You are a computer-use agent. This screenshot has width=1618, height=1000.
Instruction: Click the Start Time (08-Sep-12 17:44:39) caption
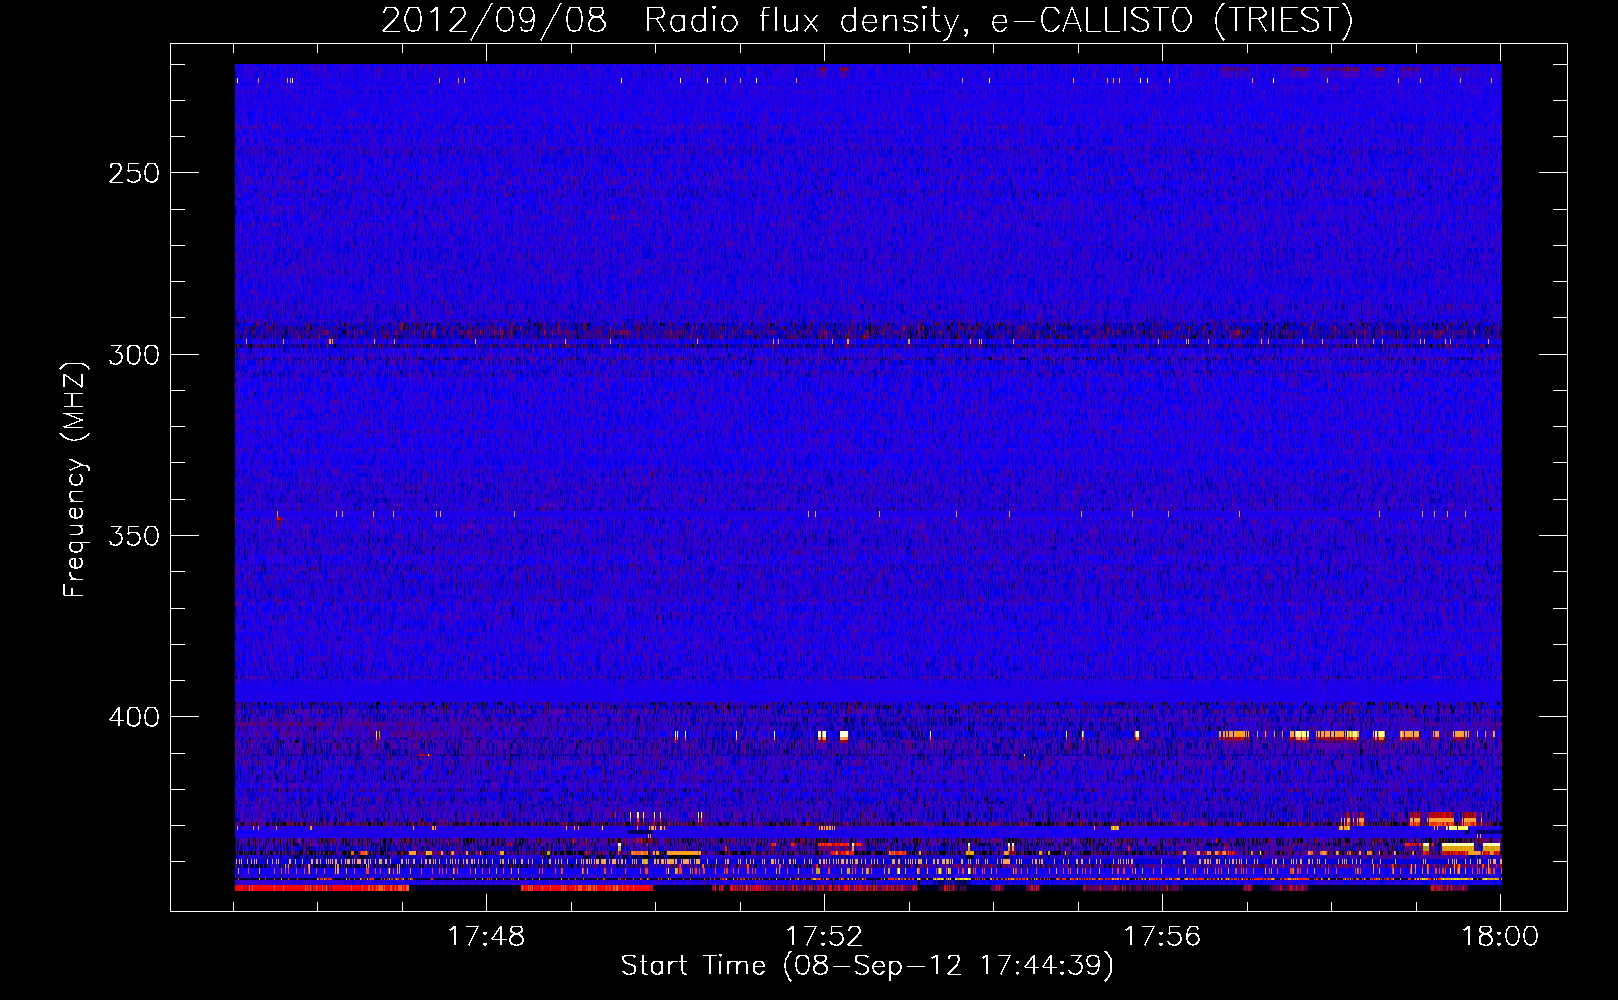click(x=867, y=966)
